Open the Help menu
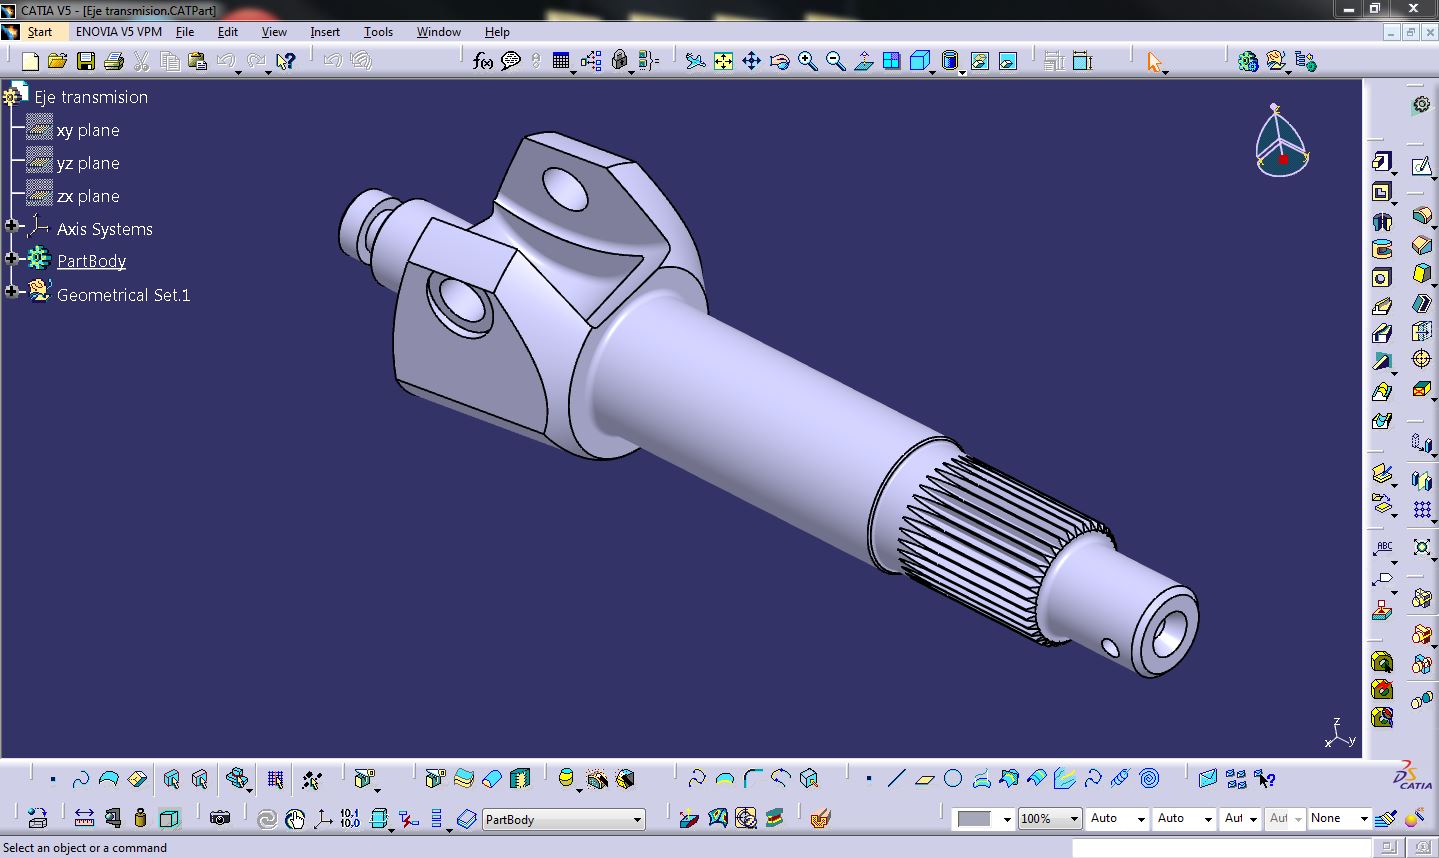This screenshot has width=1439, height=858. (x=497, y=32)
